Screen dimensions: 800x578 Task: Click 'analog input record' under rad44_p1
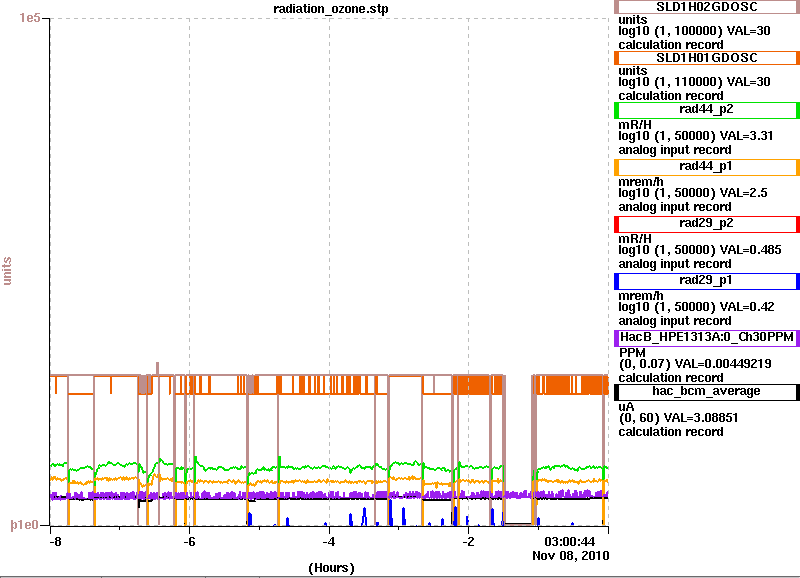point(675,207)
